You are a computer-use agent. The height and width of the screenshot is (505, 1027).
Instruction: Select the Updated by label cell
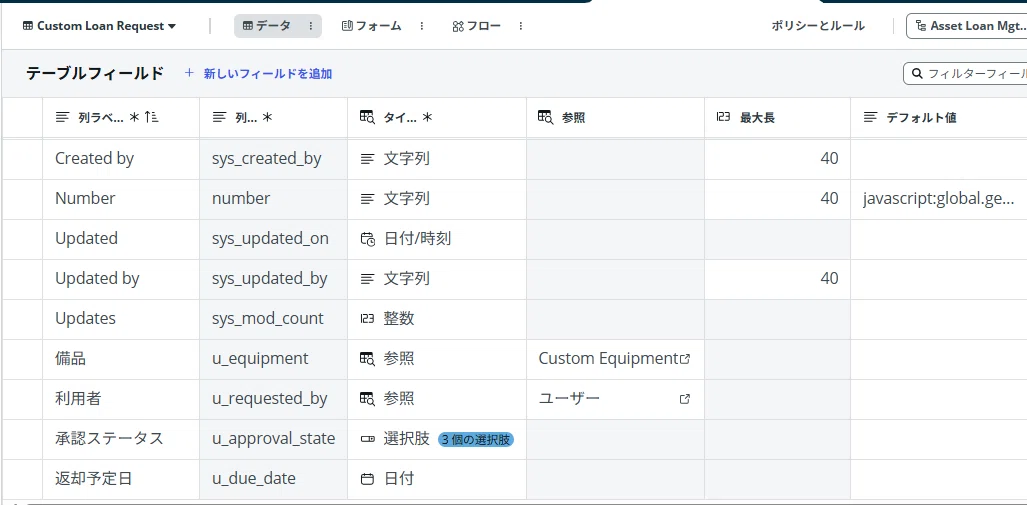click(x=121, y=278)
